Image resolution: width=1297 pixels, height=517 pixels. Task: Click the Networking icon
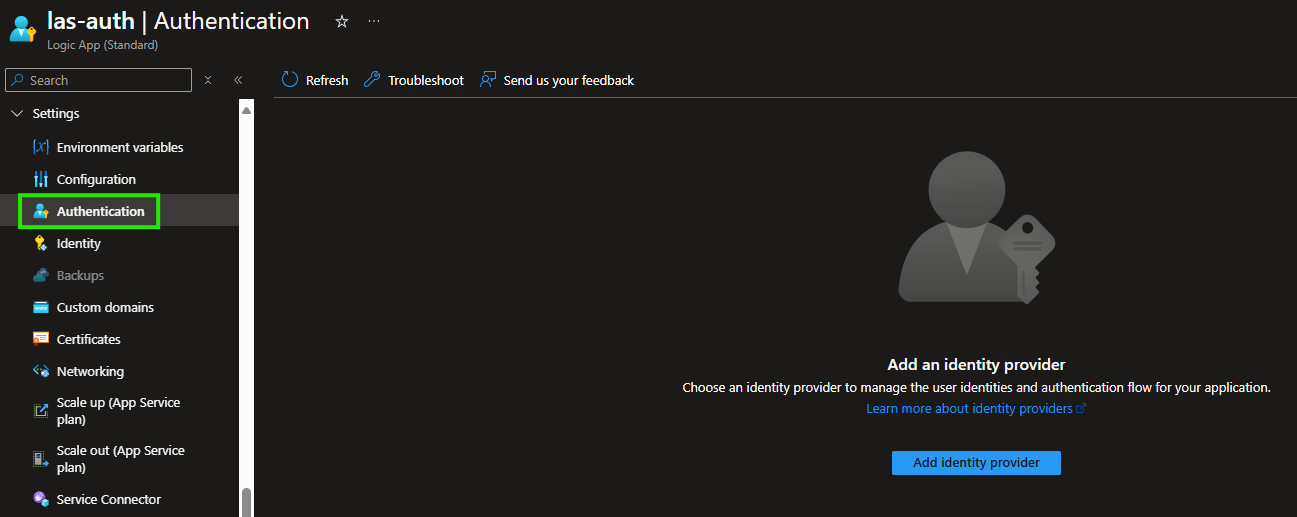coord(40,371)
